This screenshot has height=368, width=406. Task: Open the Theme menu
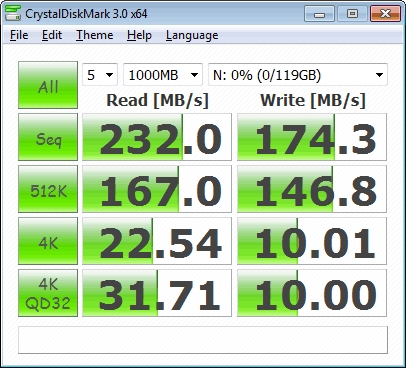pyautogui.click(x=95, y=35)
